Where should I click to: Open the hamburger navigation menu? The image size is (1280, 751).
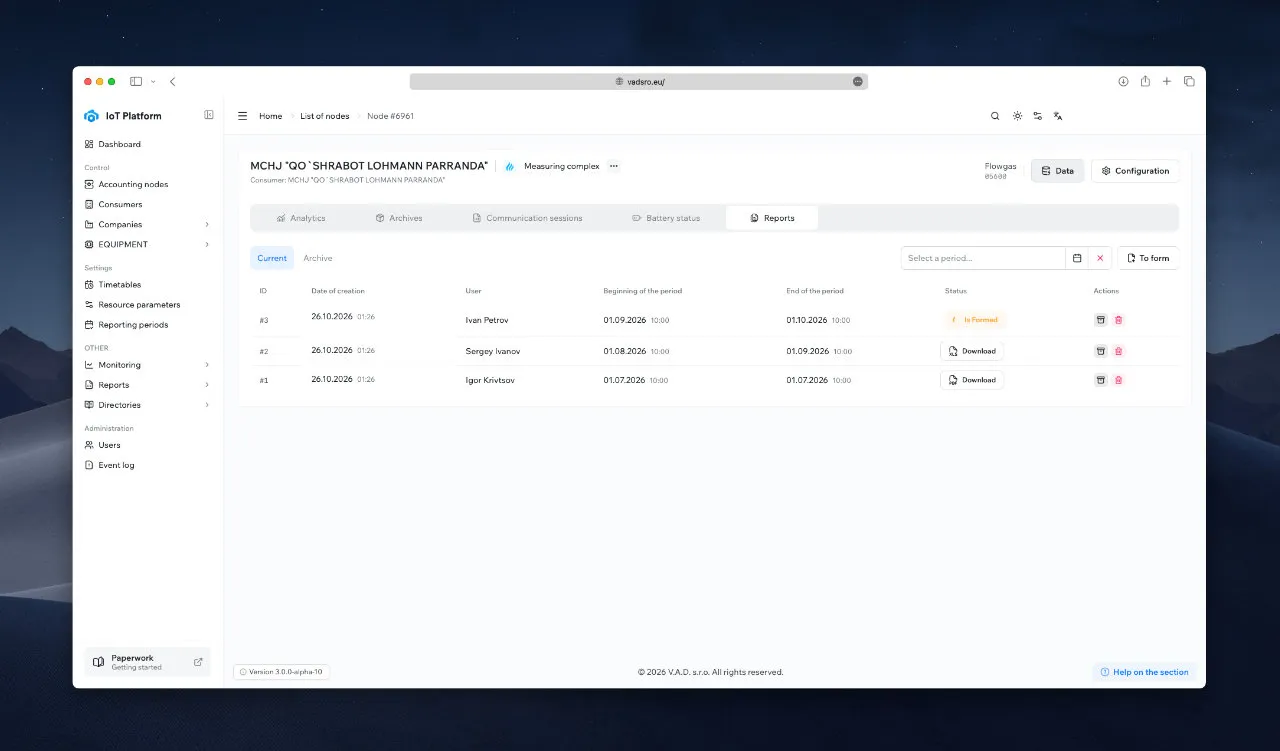[x=242, y=115]
